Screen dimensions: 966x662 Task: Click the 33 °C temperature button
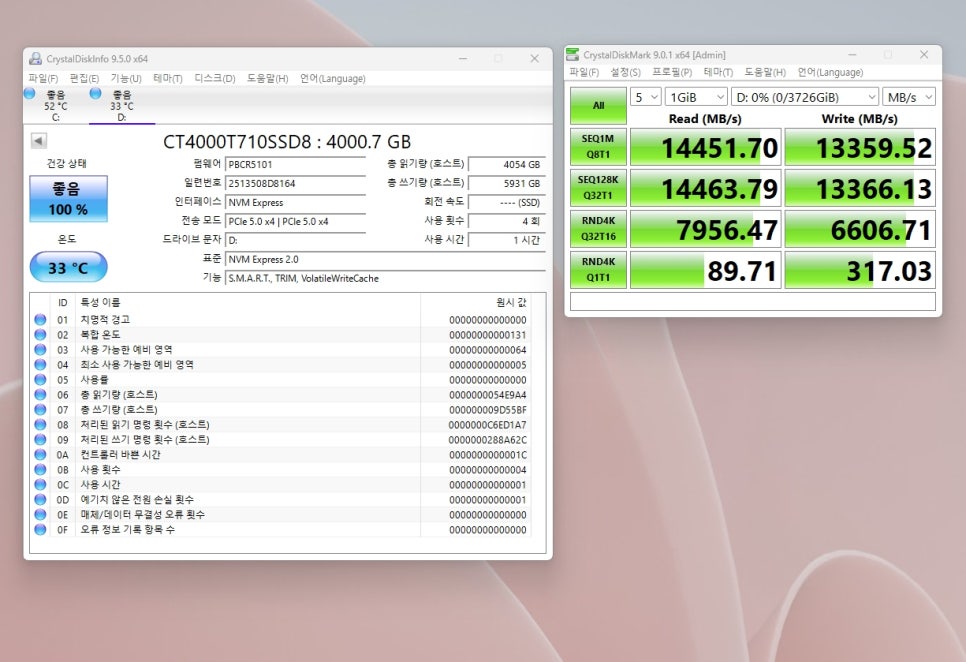(x=68, y=267)
